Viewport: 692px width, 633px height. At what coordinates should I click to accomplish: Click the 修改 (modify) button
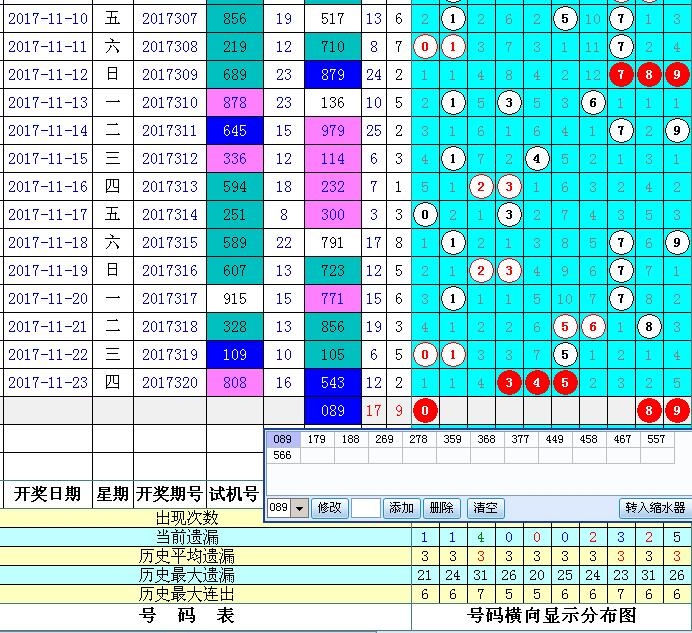click(x=330, y=508)
